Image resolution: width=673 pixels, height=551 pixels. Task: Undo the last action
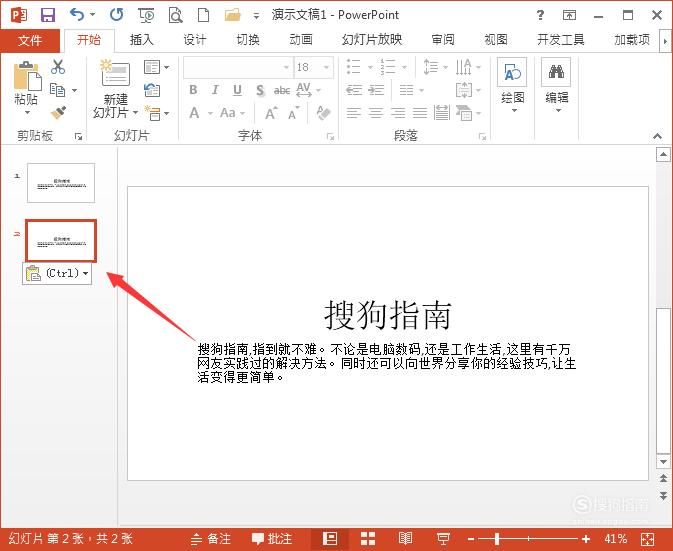77,15
